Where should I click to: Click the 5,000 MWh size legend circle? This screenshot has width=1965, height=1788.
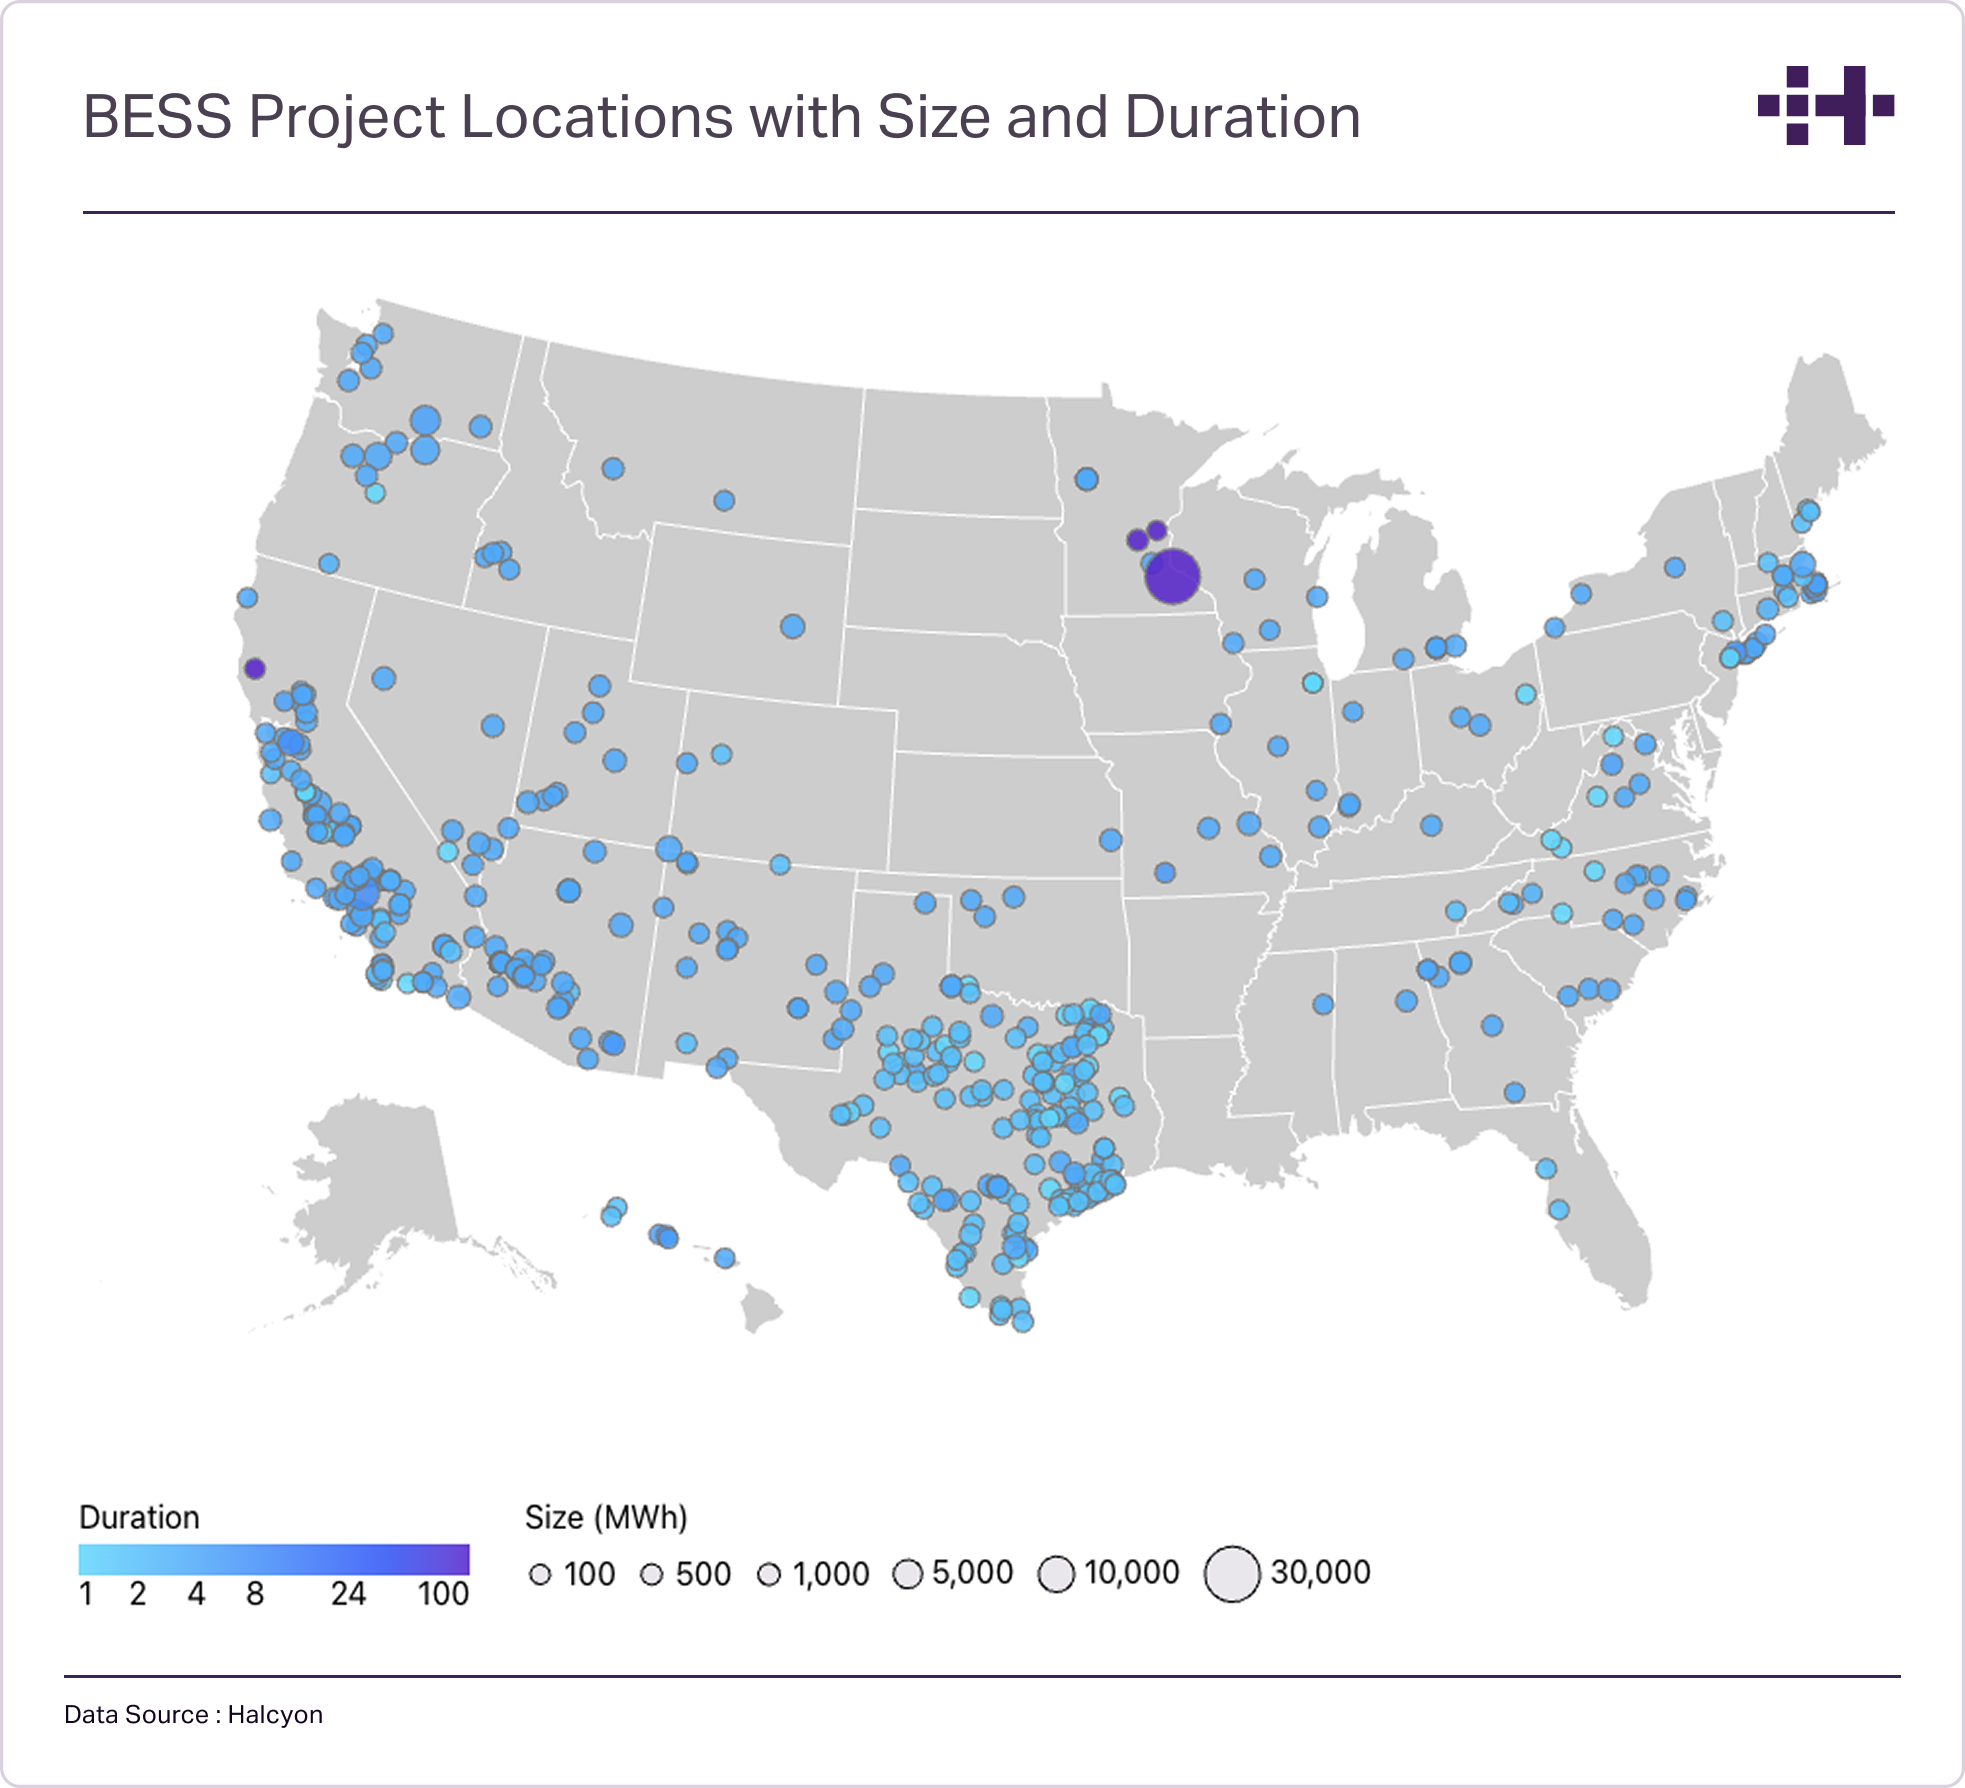907,1574
